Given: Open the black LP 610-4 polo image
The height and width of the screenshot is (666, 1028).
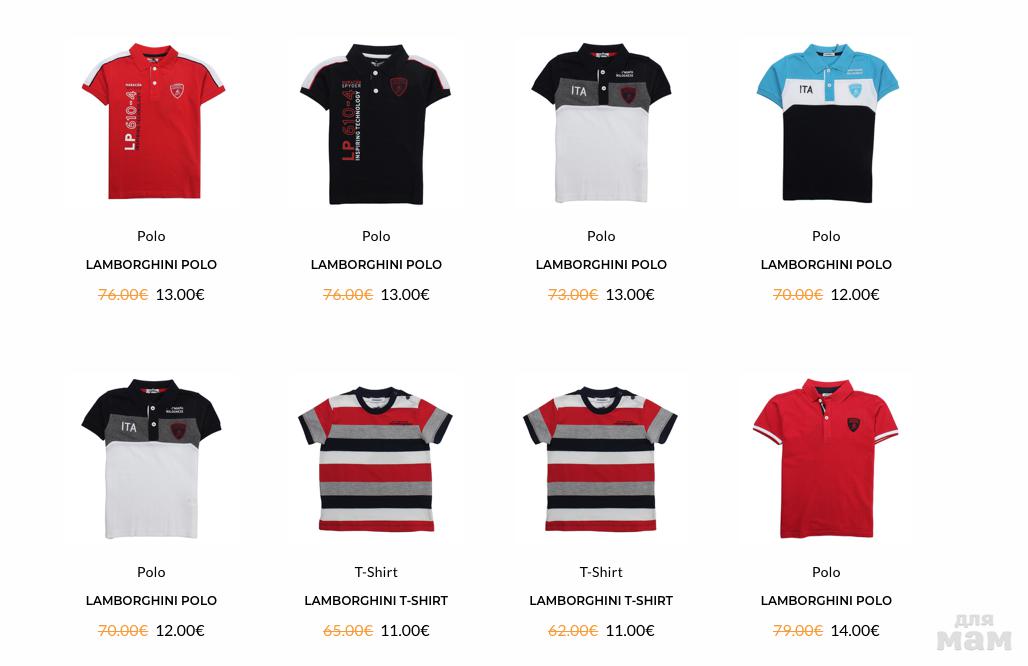Looking at the screenshot, I should pos(376,123).
